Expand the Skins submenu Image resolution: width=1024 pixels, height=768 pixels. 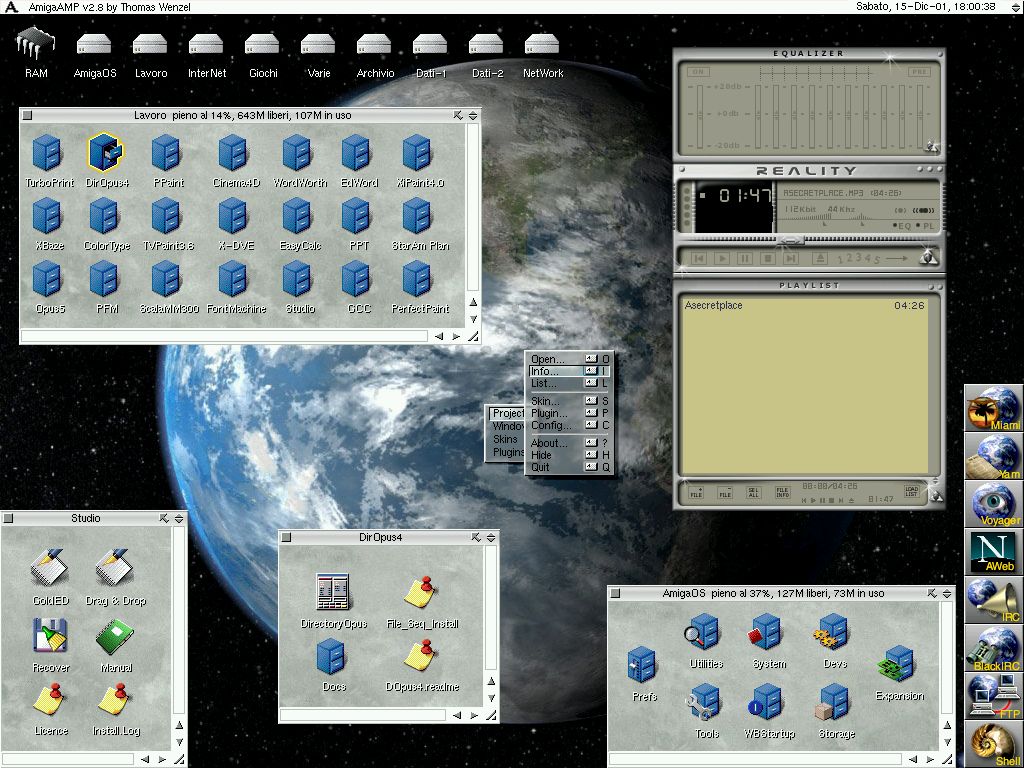click(x=506, y=439)
